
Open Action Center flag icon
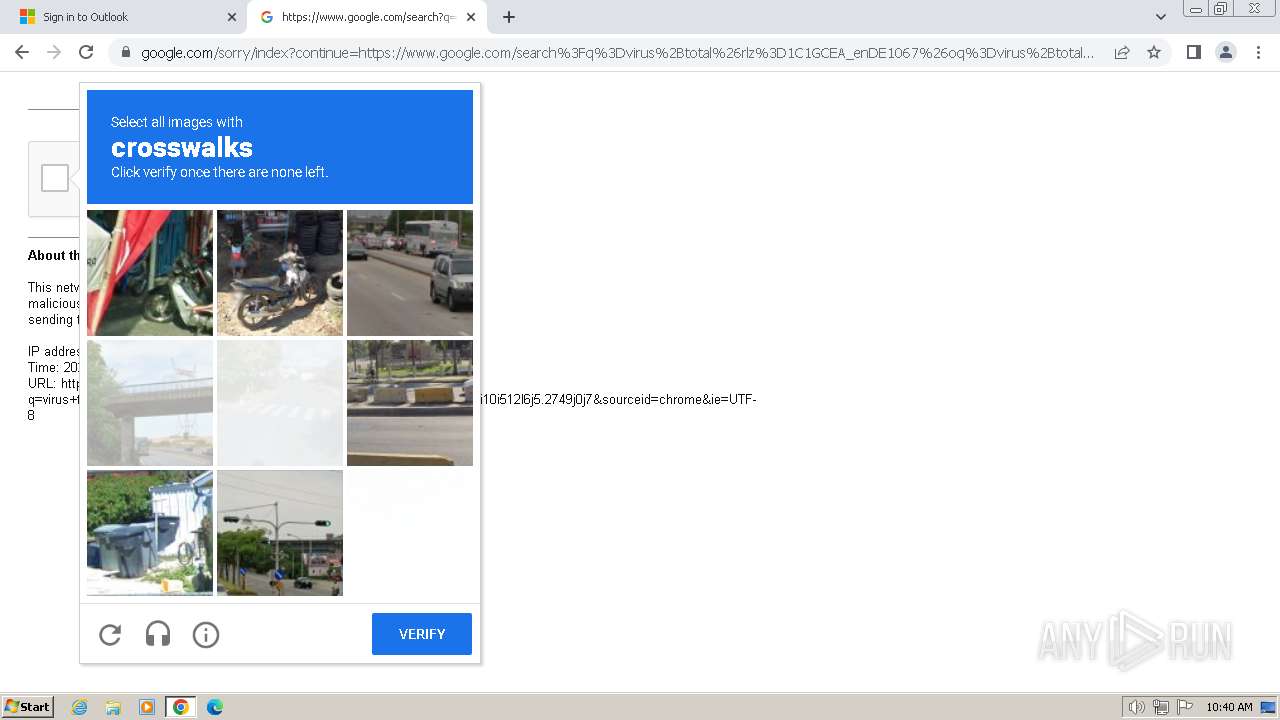coord(1185,707)
